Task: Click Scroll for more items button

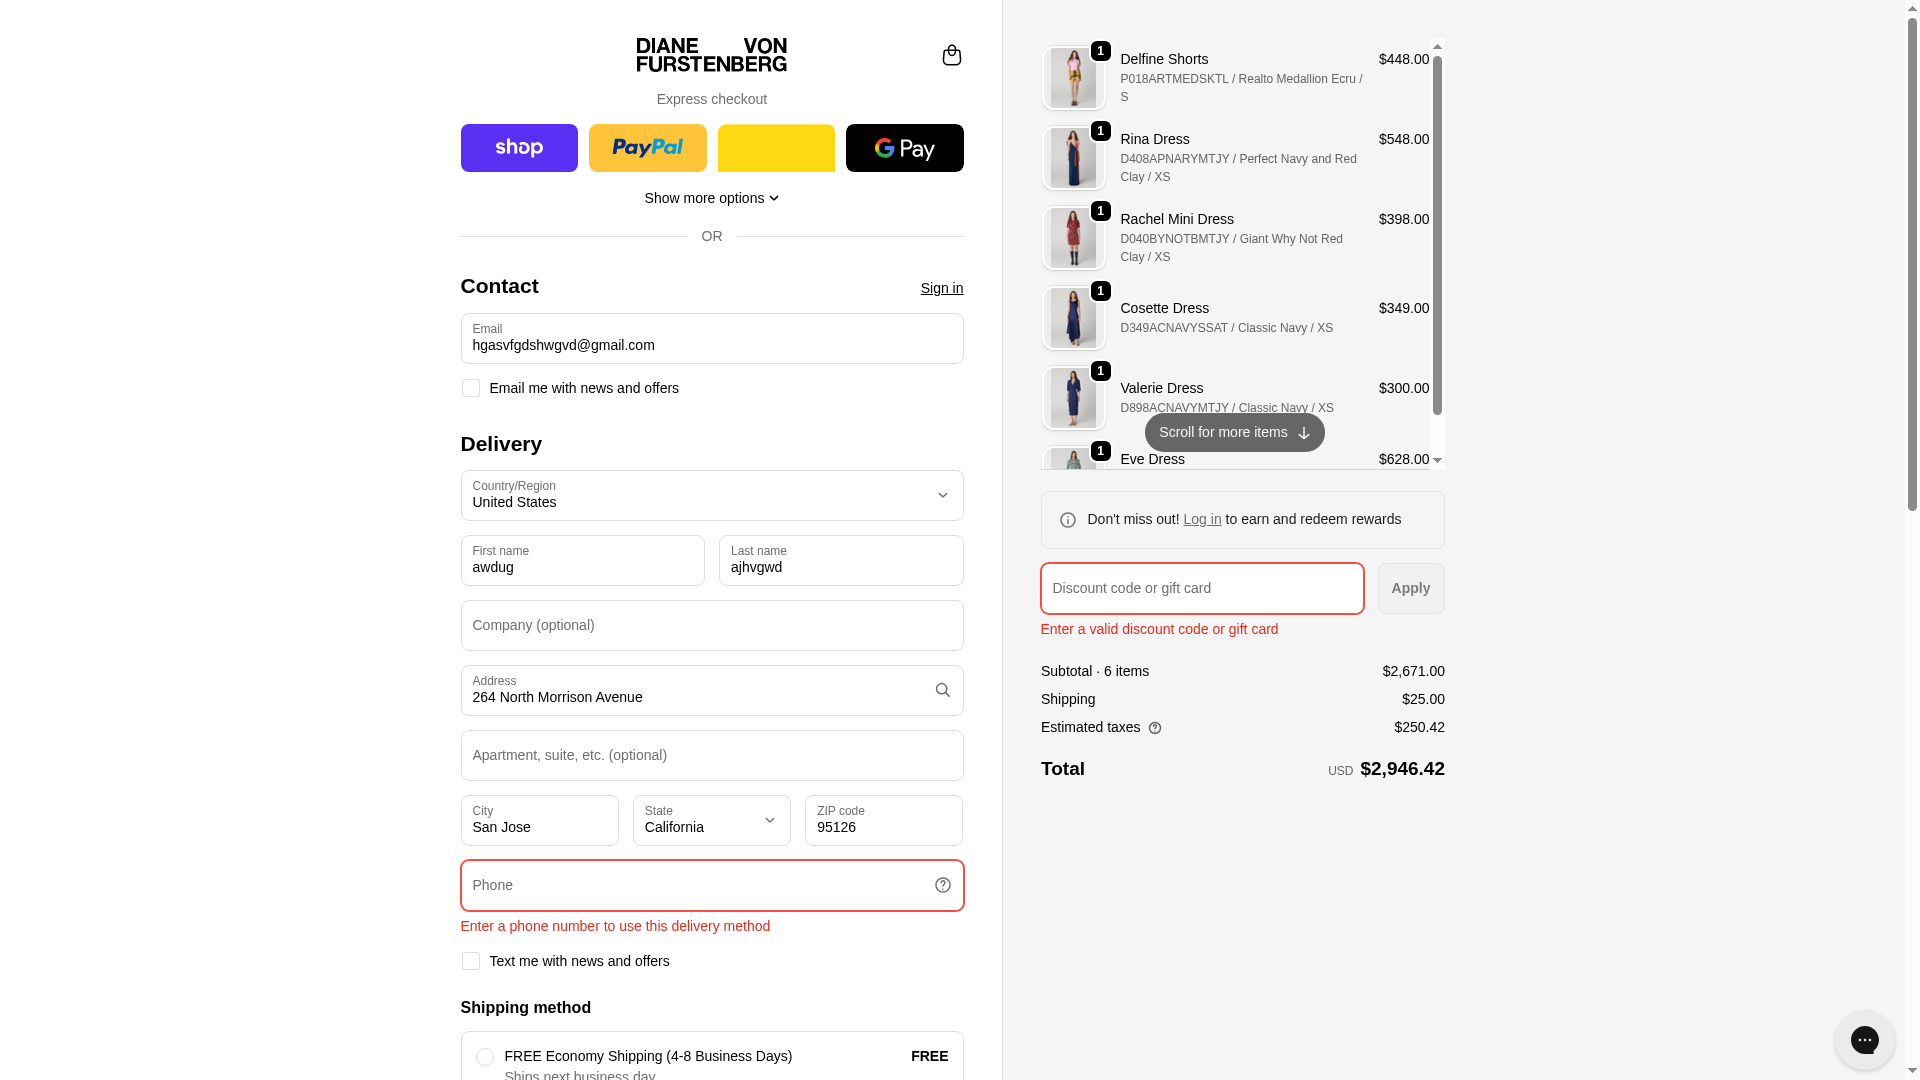Action: 1234,432
